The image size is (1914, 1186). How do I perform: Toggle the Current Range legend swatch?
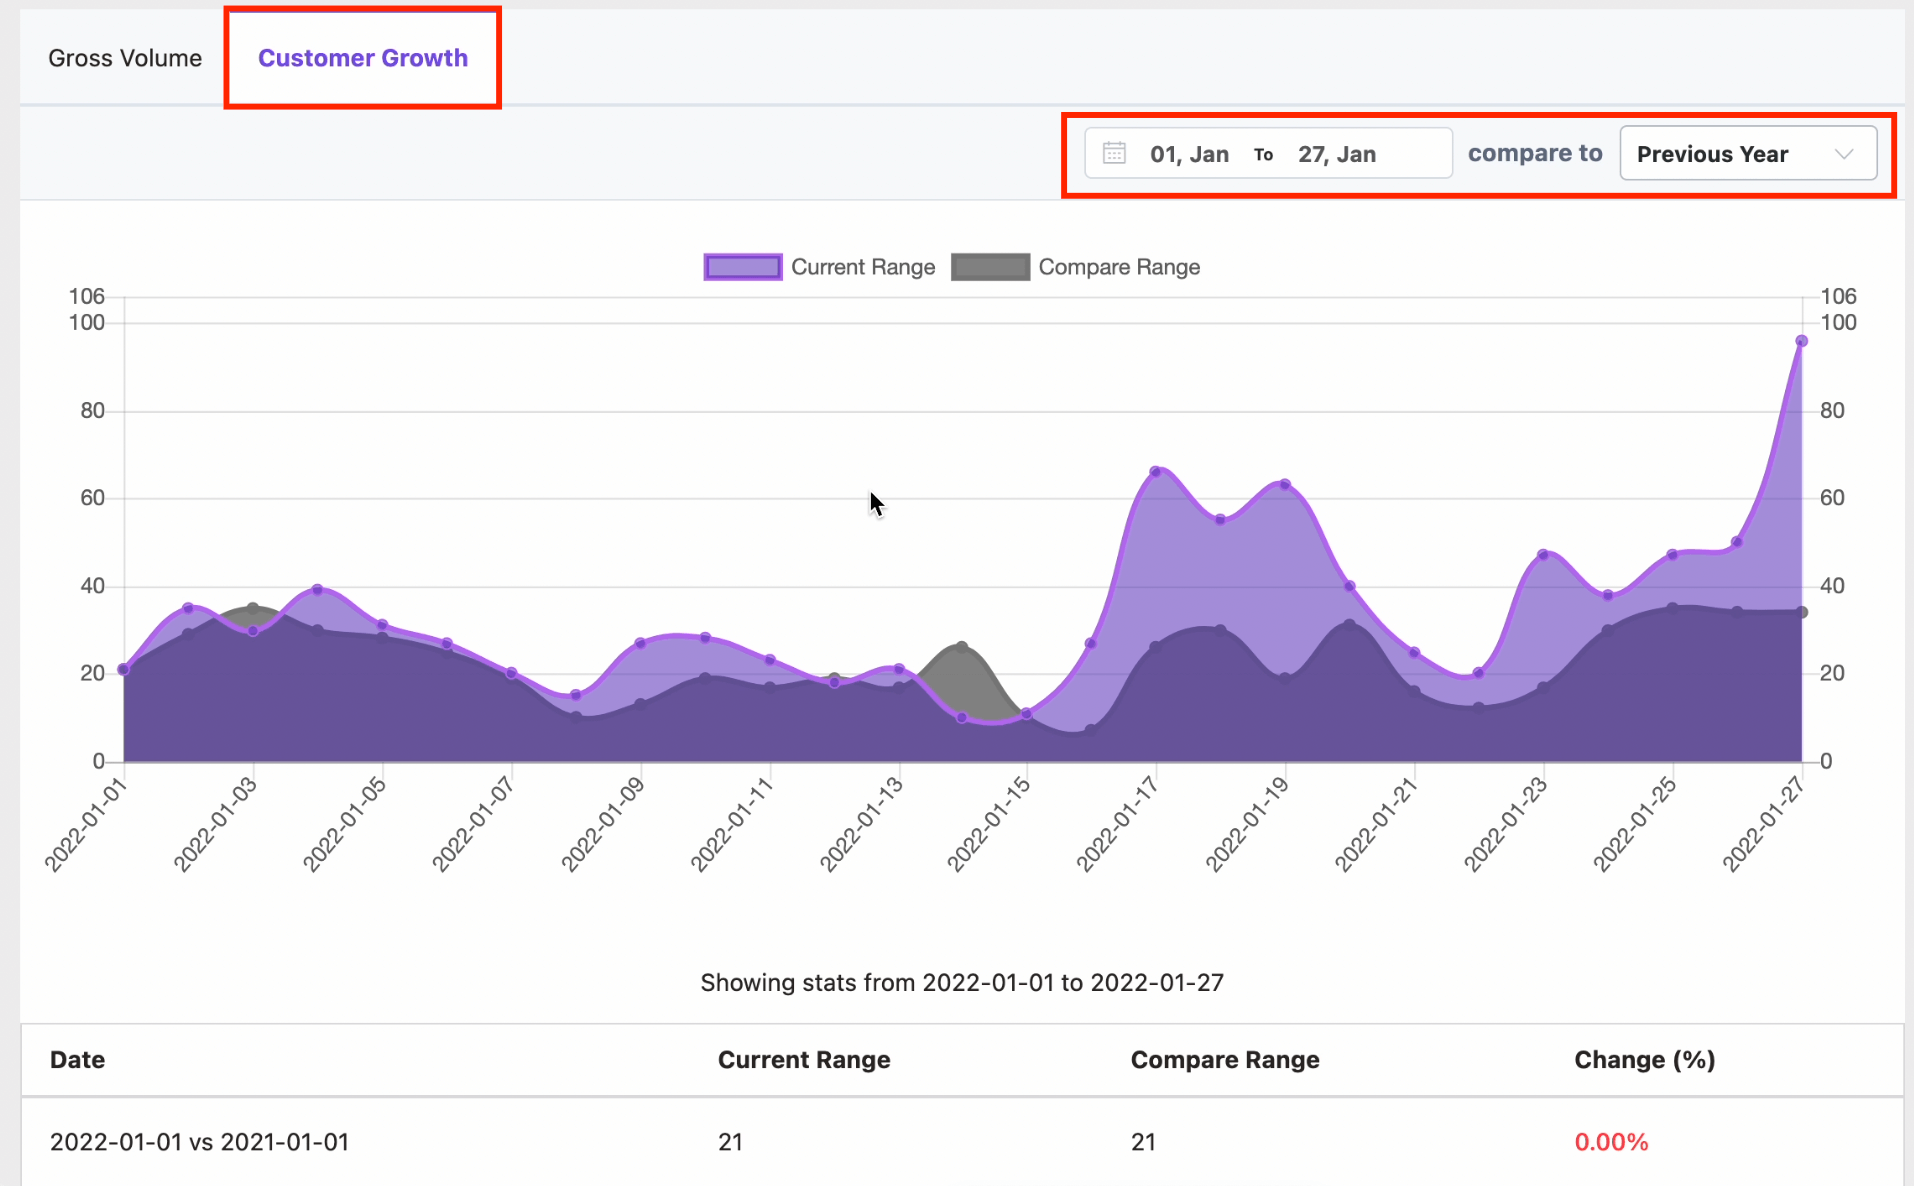coord(743,267)
